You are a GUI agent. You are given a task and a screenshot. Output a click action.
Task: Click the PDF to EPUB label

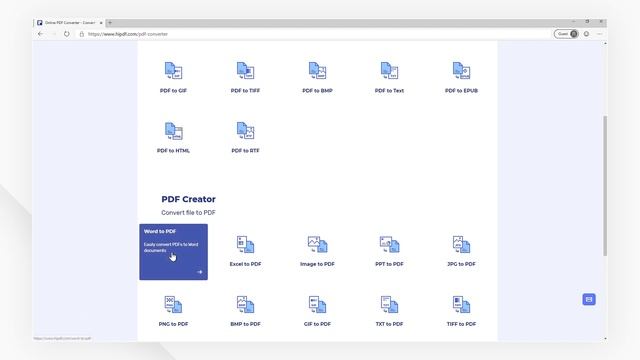(461, 91)
